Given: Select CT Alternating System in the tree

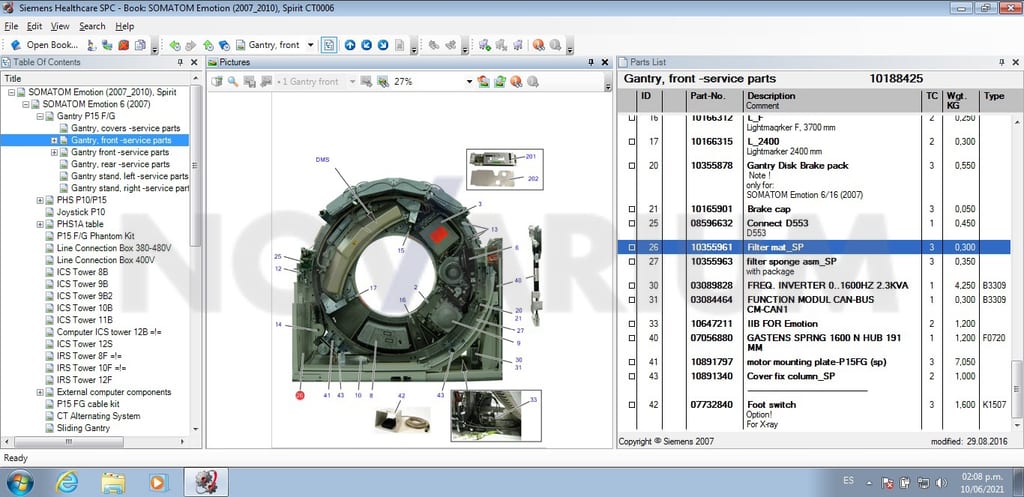Looking at the screenshot, I should pos(98,416).
